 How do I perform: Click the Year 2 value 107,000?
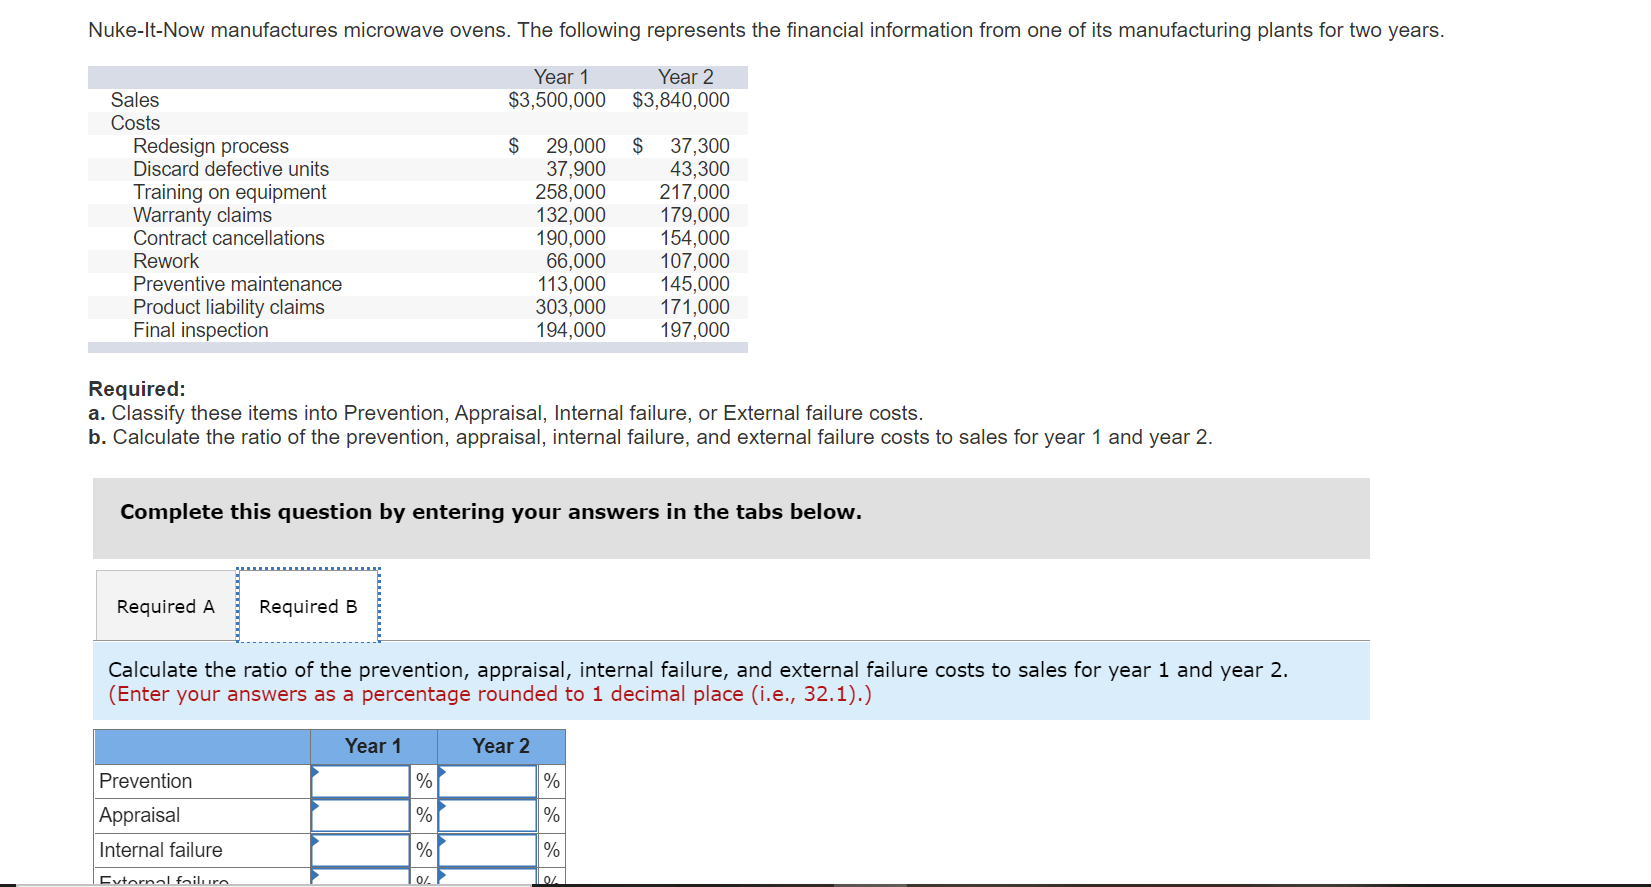click(695, 261)
